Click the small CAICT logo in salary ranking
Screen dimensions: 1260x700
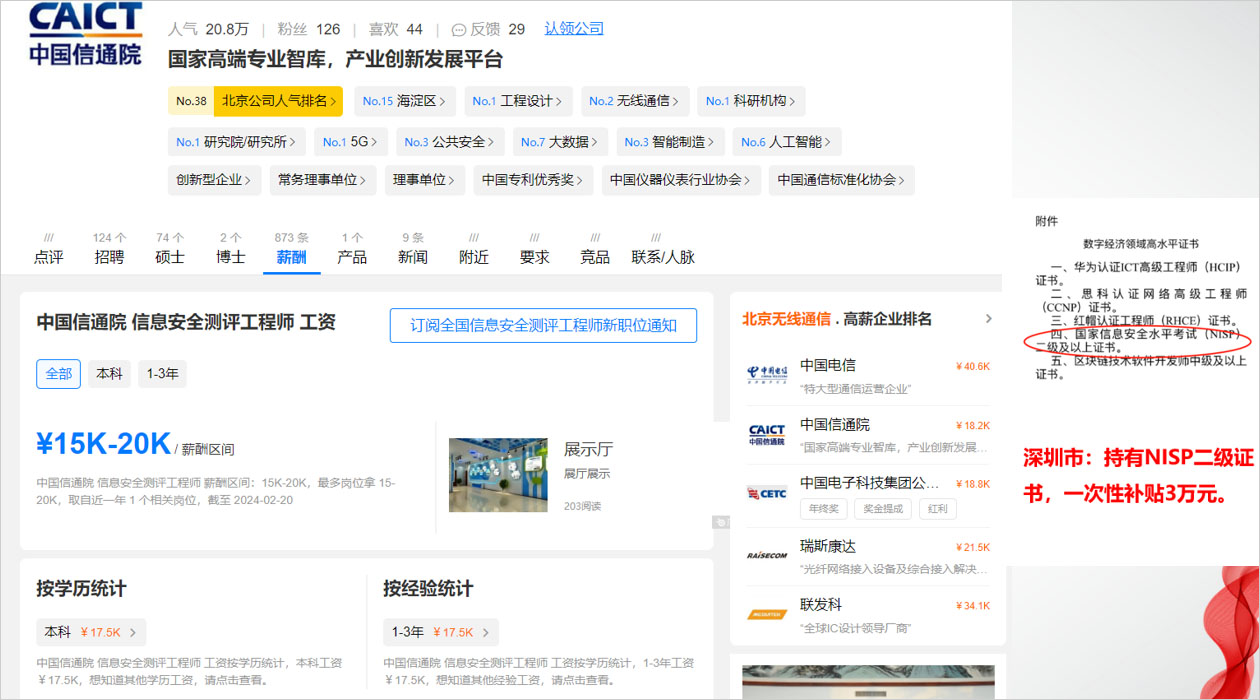(767, 434)
